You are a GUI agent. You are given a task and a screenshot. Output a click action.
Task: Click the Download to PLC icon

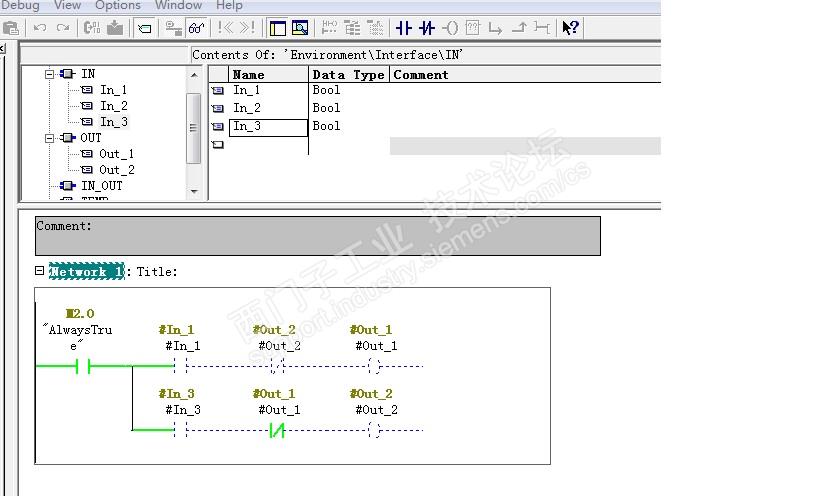115,28
